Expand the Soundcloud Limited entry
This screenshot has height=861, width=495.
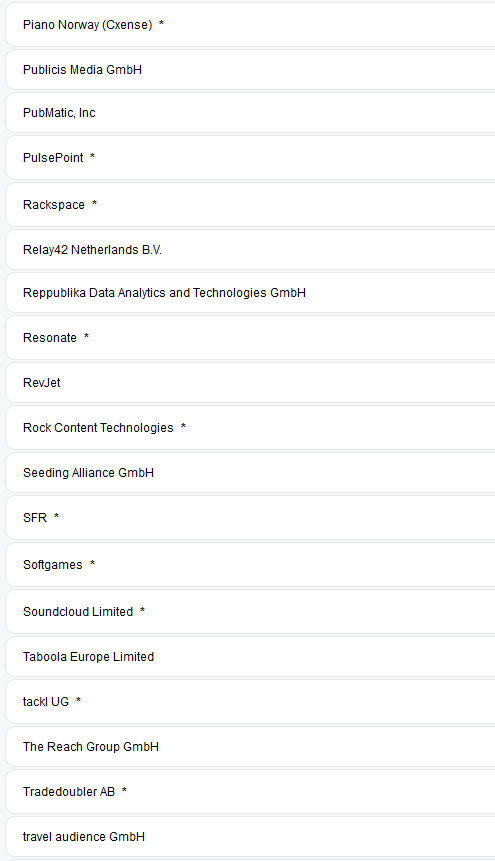(x=251, y=612)
